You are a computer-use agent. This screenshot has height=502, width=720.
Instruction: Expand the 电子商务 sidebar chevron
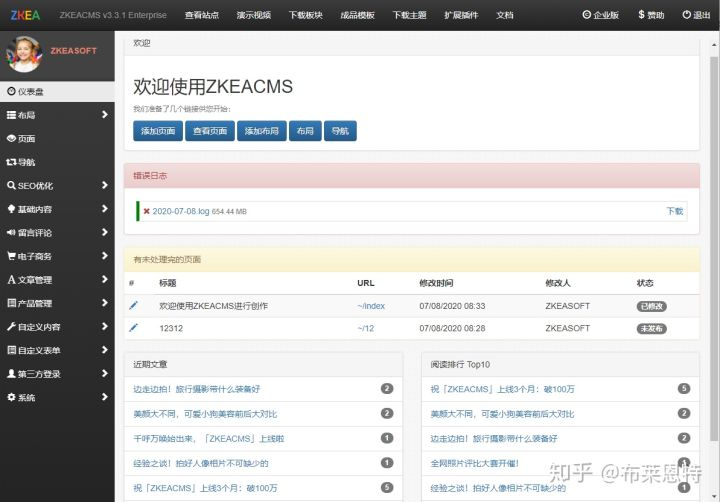tap(105, 255)
